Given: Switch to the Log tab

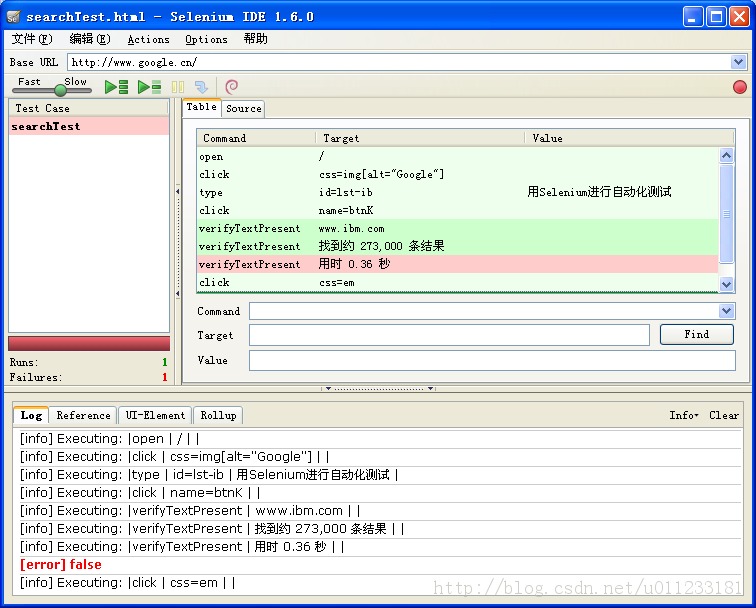Looking at the screenshot, I should (31, 415).
